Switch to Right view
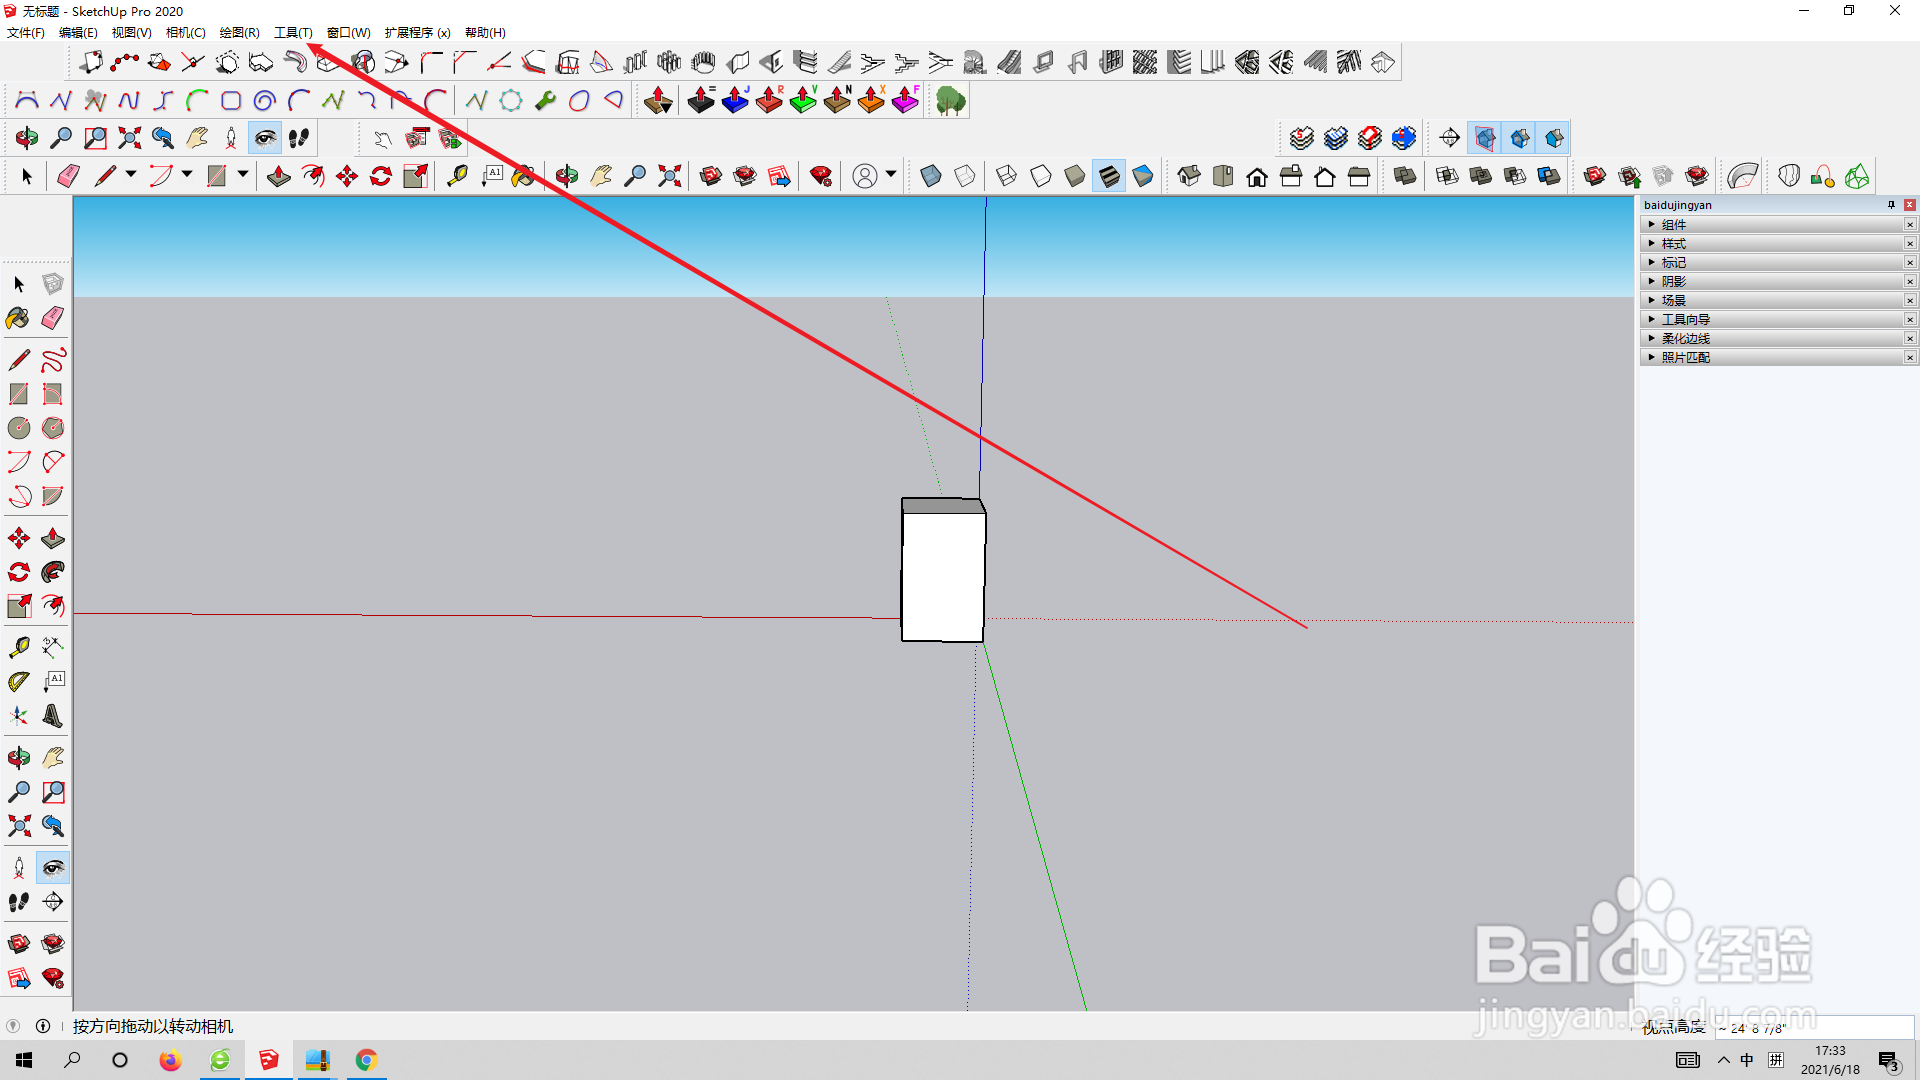 point(1291,177)
